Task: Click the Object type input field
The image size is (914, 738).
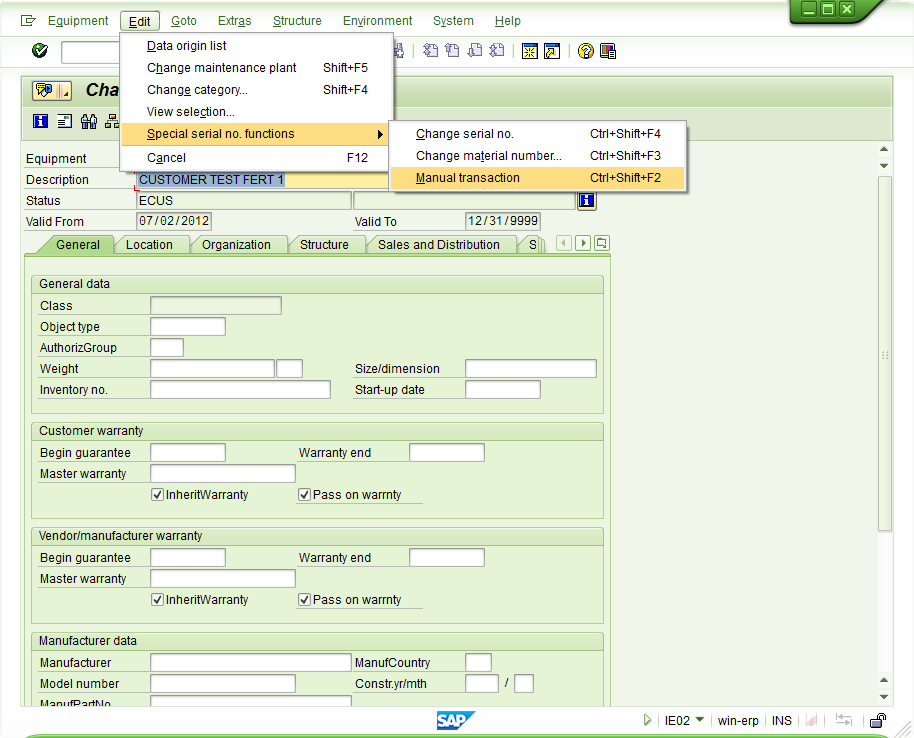Action: pos(188,327)
